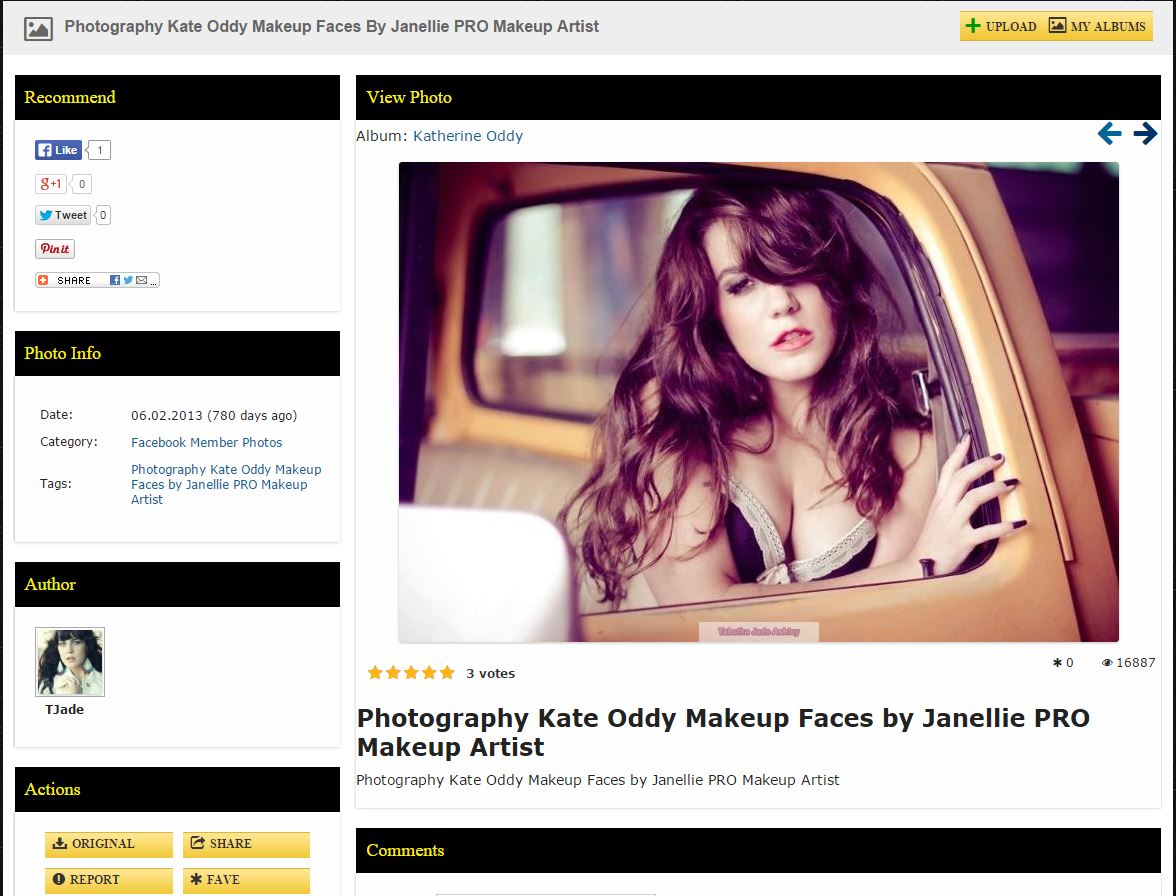Click the Upload button
The width and height of the screenshot is (1176, 896).
(1001, 26)
